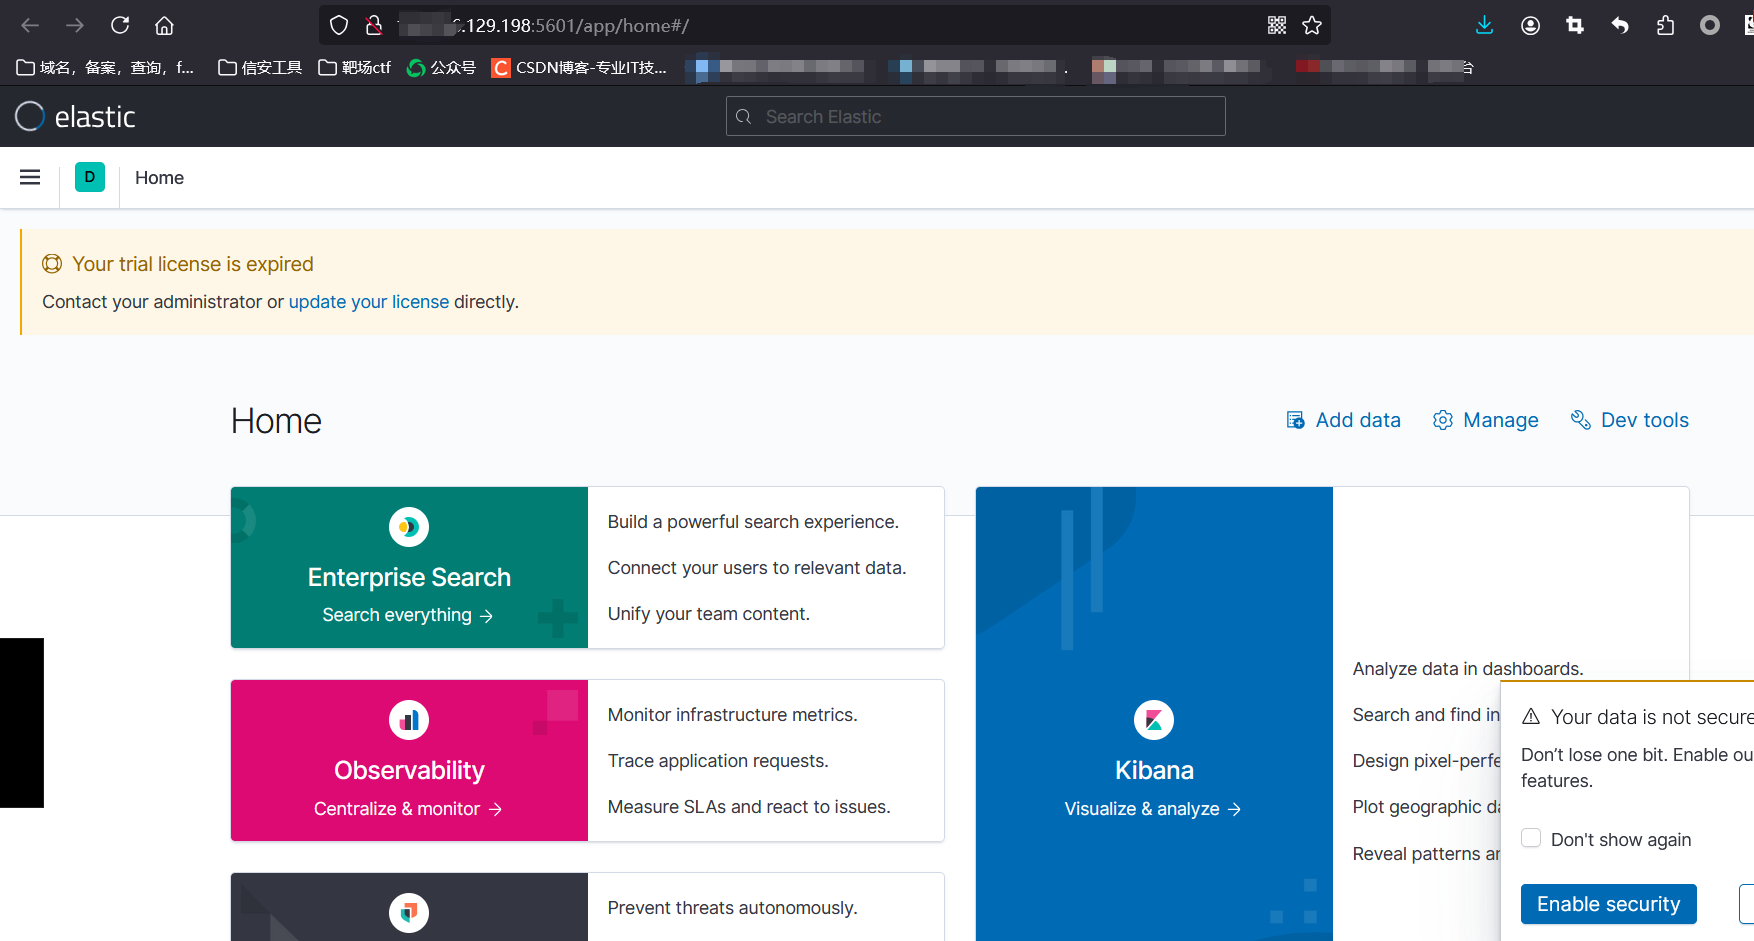Screen dimensions: 1754x941
Task: Click the Enterprise Search round icon
Action: pyautogui.click(x=409, y=527)
